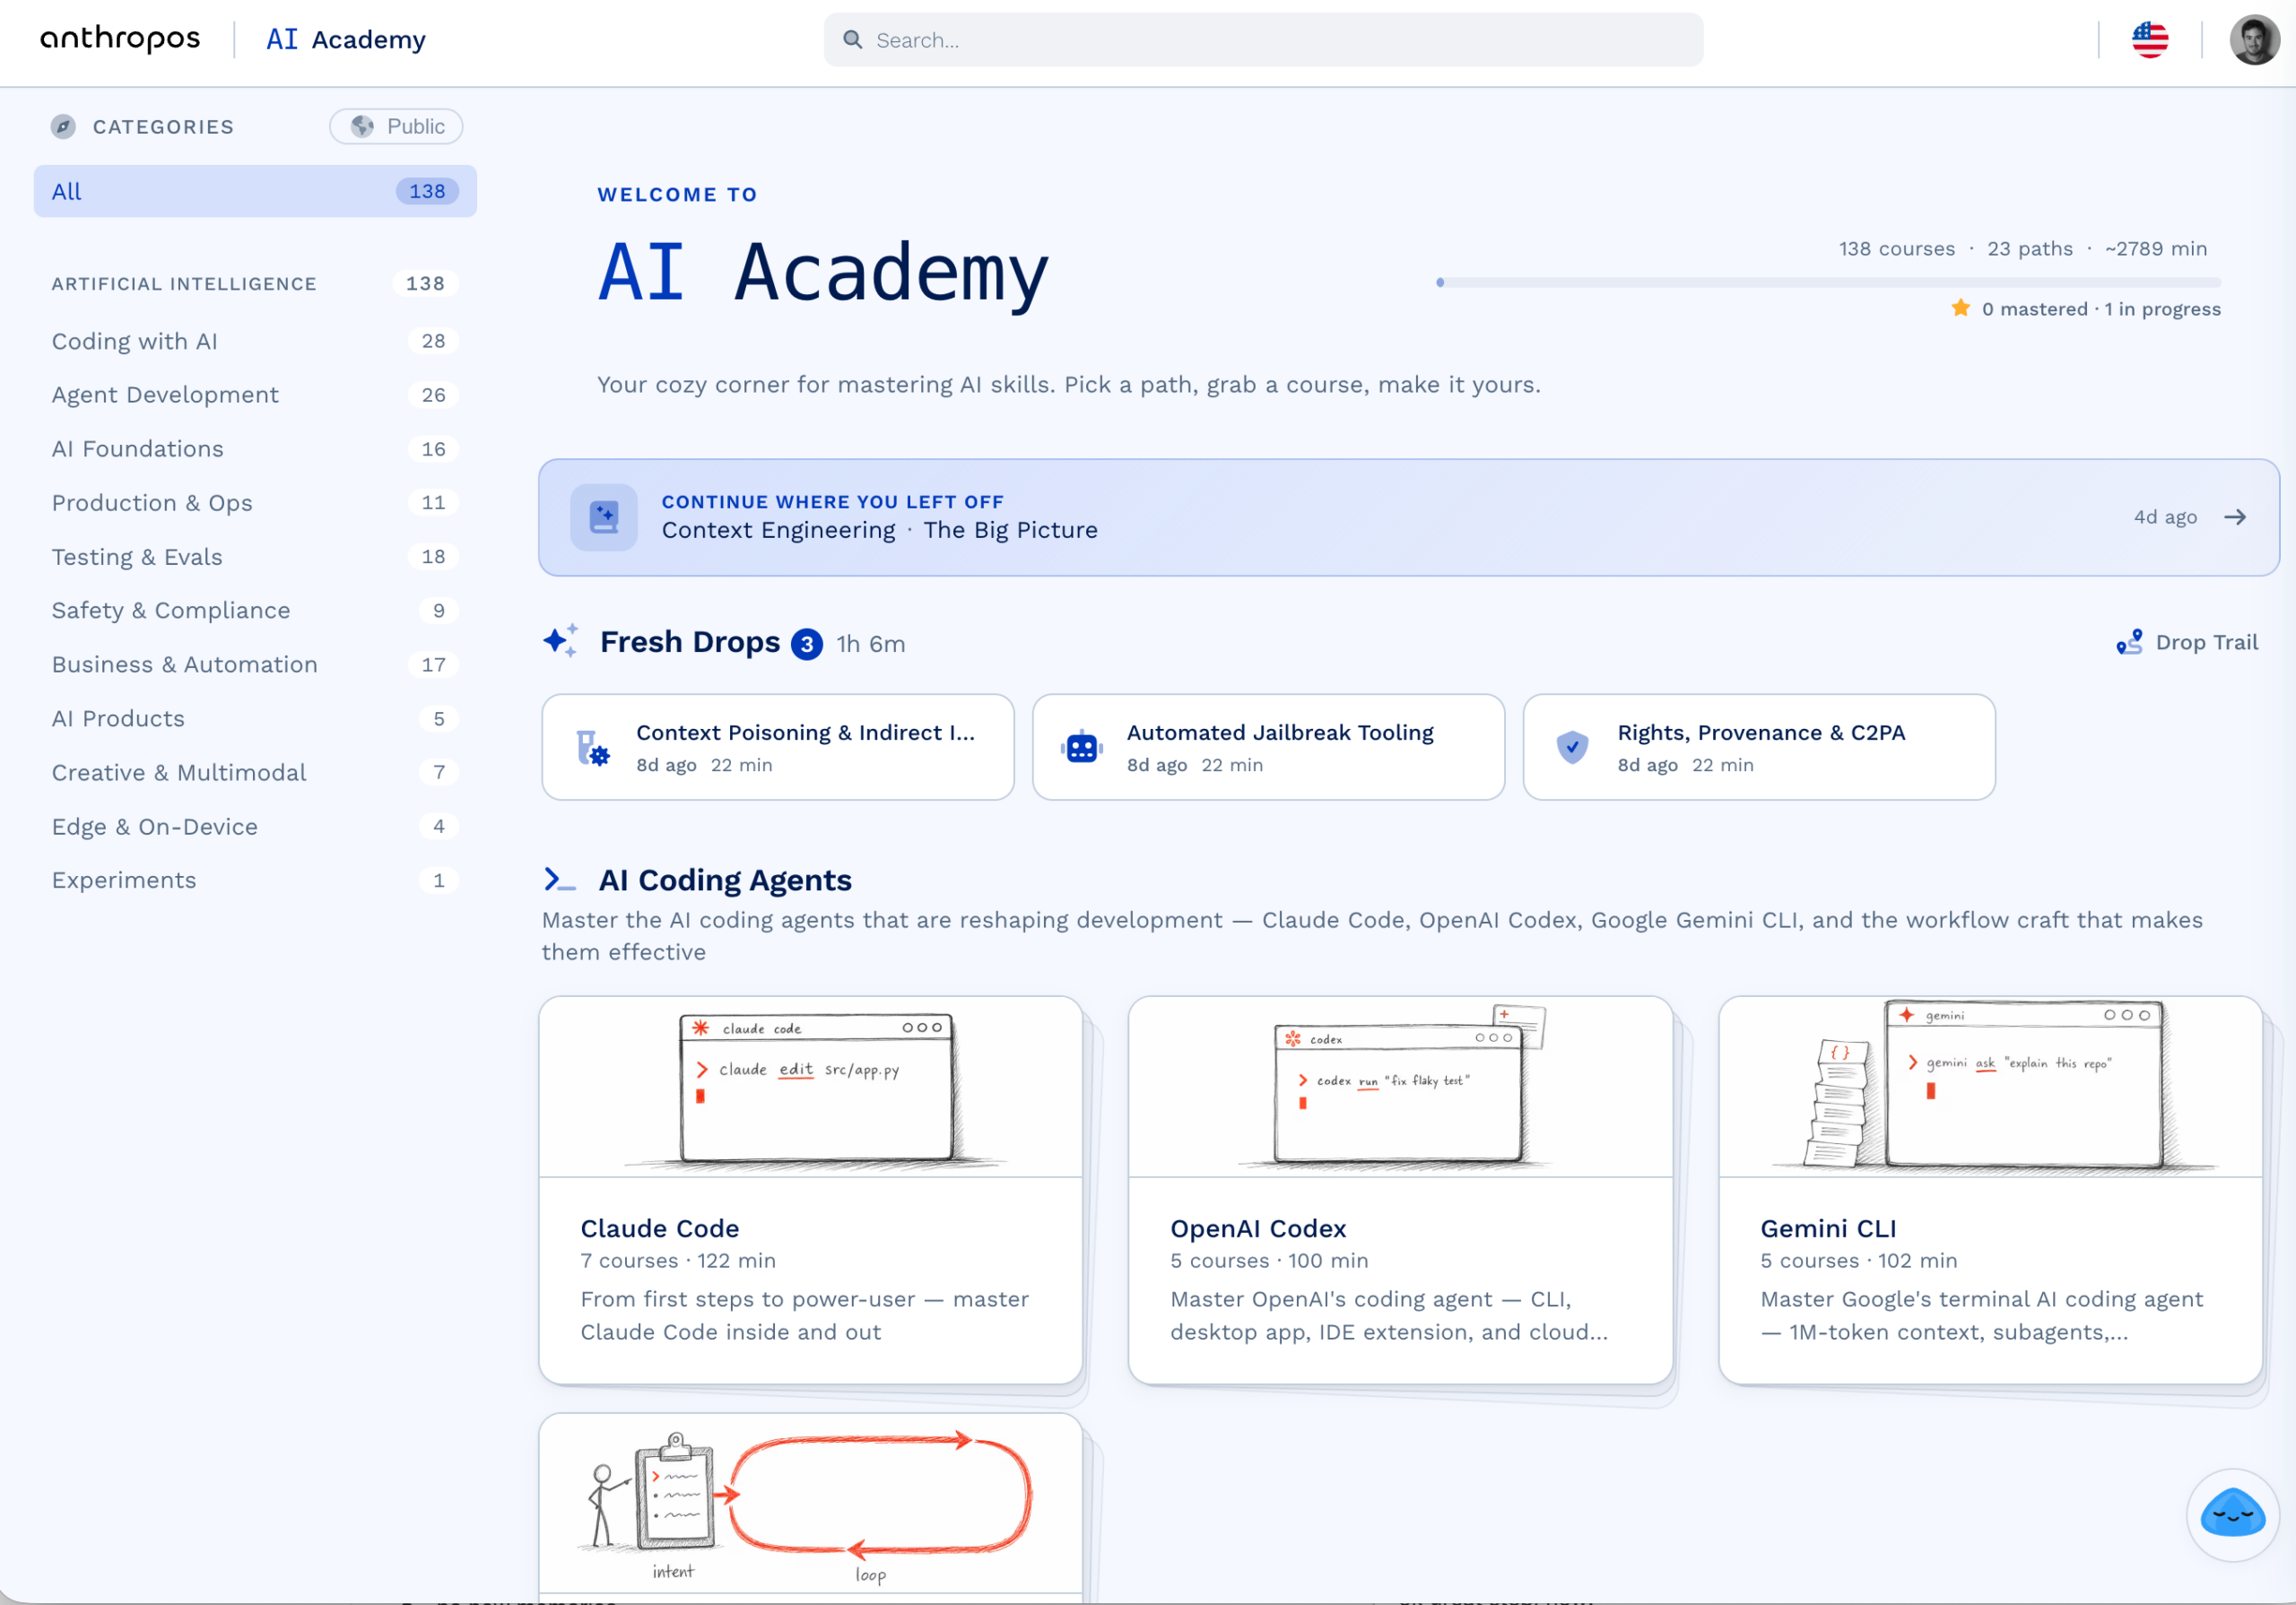
Task: Click the '~2789 min' stat text
Action: 2155,248
